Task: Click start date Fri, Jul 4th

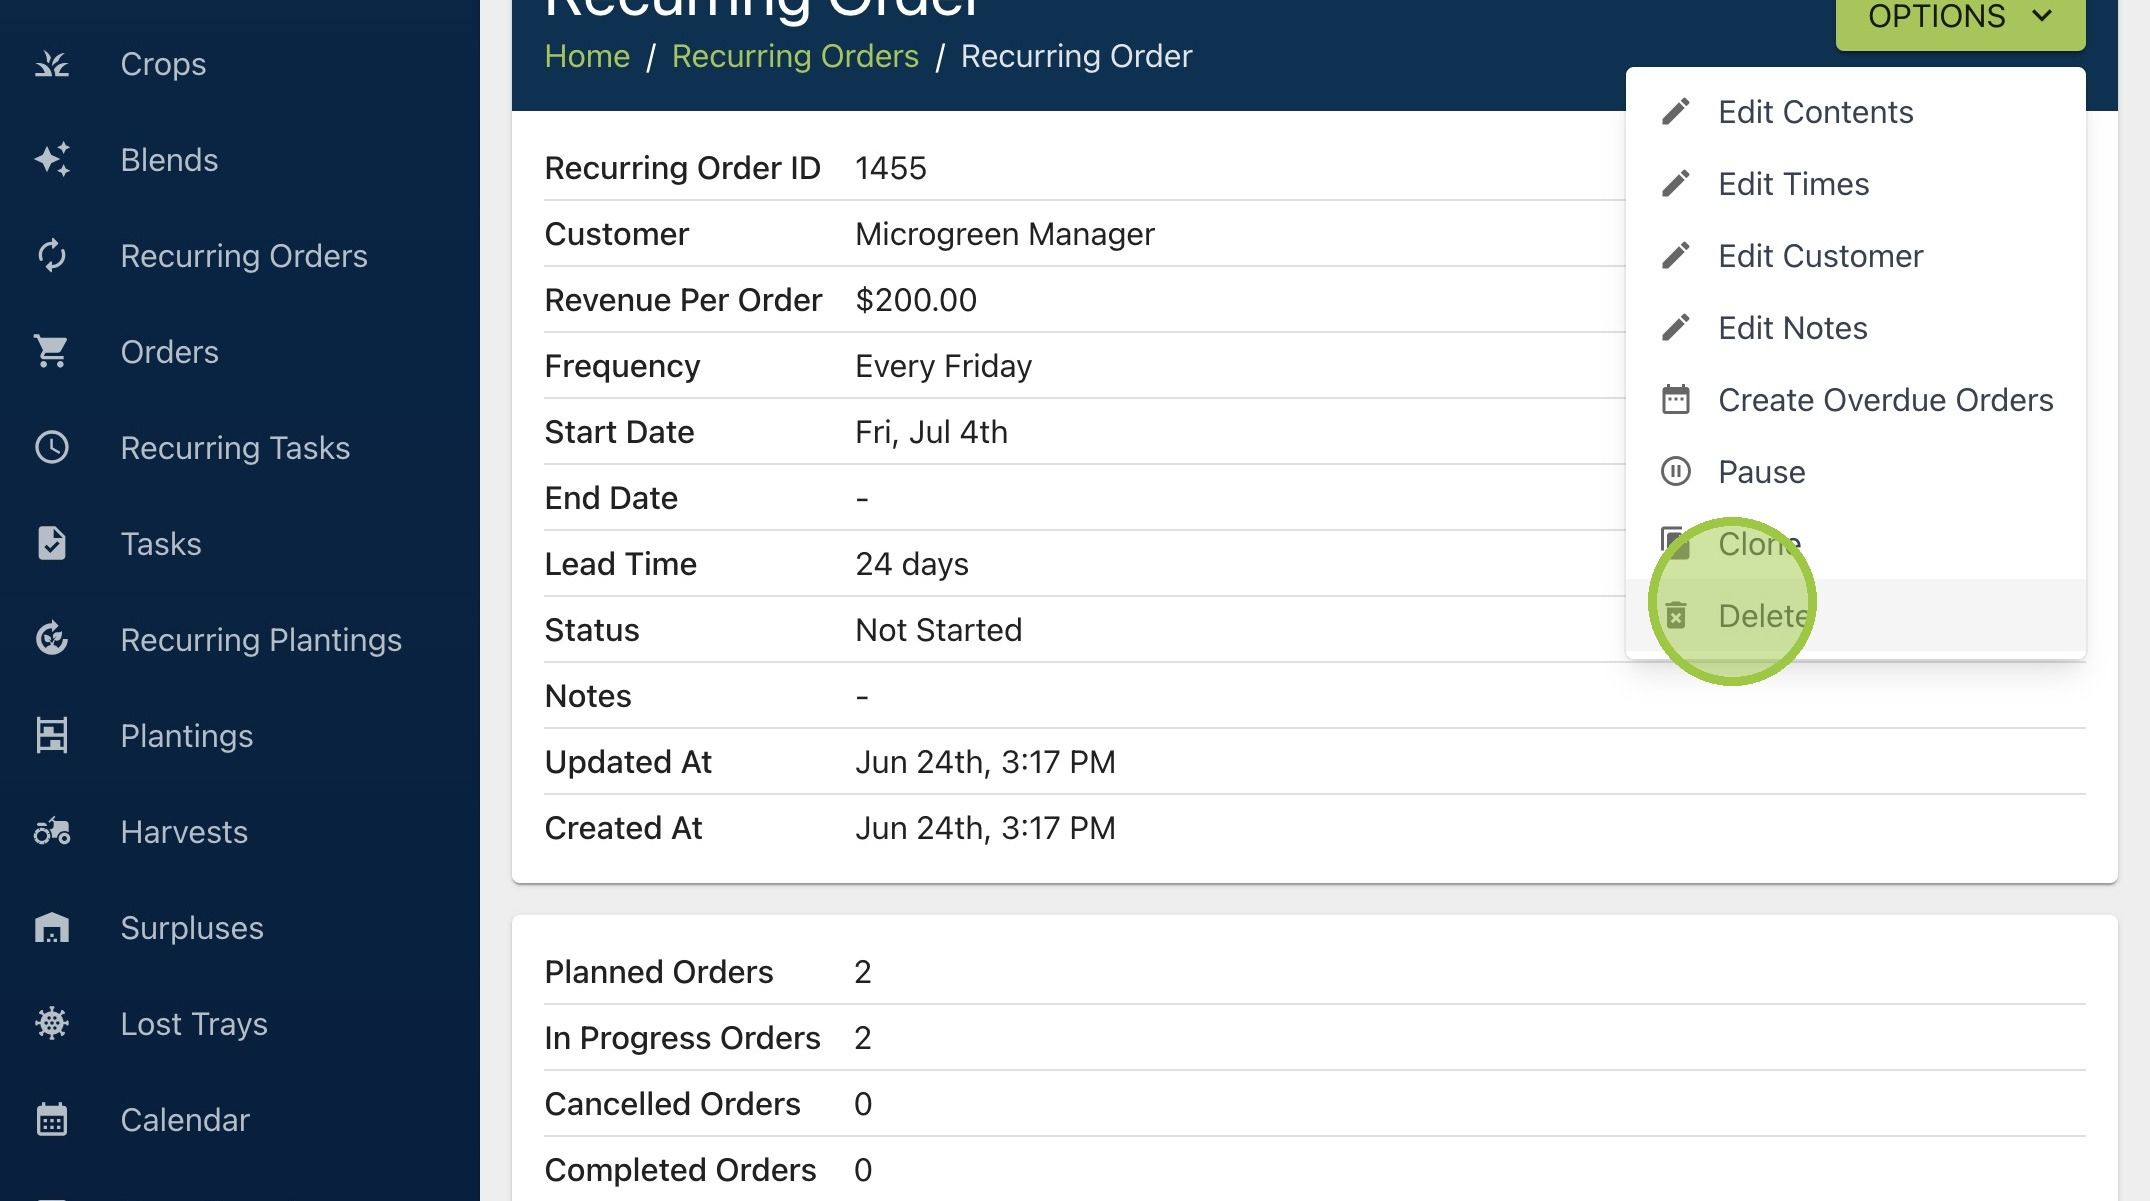Action: click(x=931, y=432)
